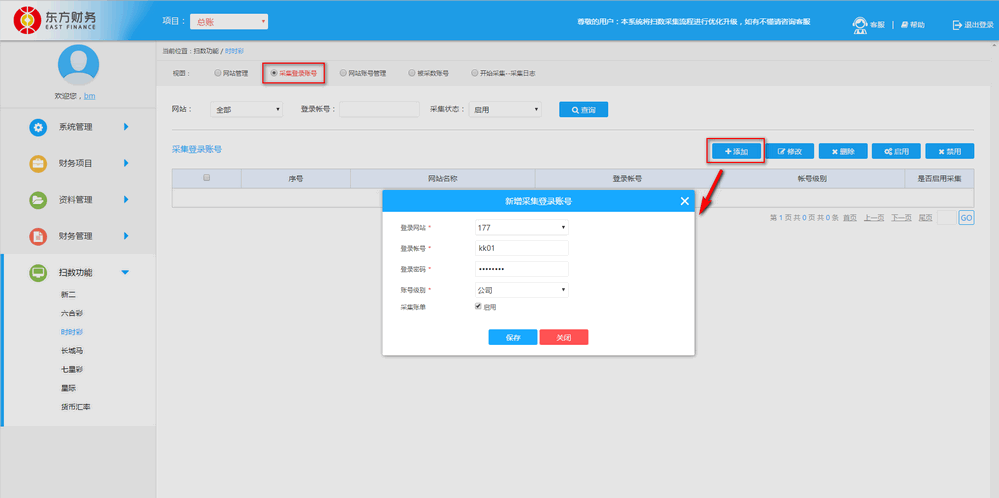Image resolution: width=999 pixels, height=498 pixels.
Task: Click the 资料管理 folder icon
Action: click(x=38, y=200)
